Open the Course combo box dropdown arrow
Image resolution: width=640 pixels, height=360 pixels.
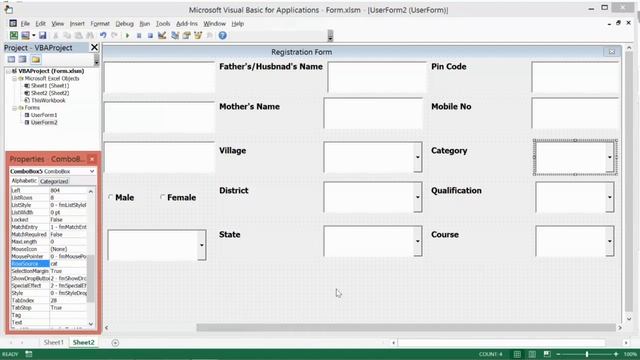click(609, 241)
